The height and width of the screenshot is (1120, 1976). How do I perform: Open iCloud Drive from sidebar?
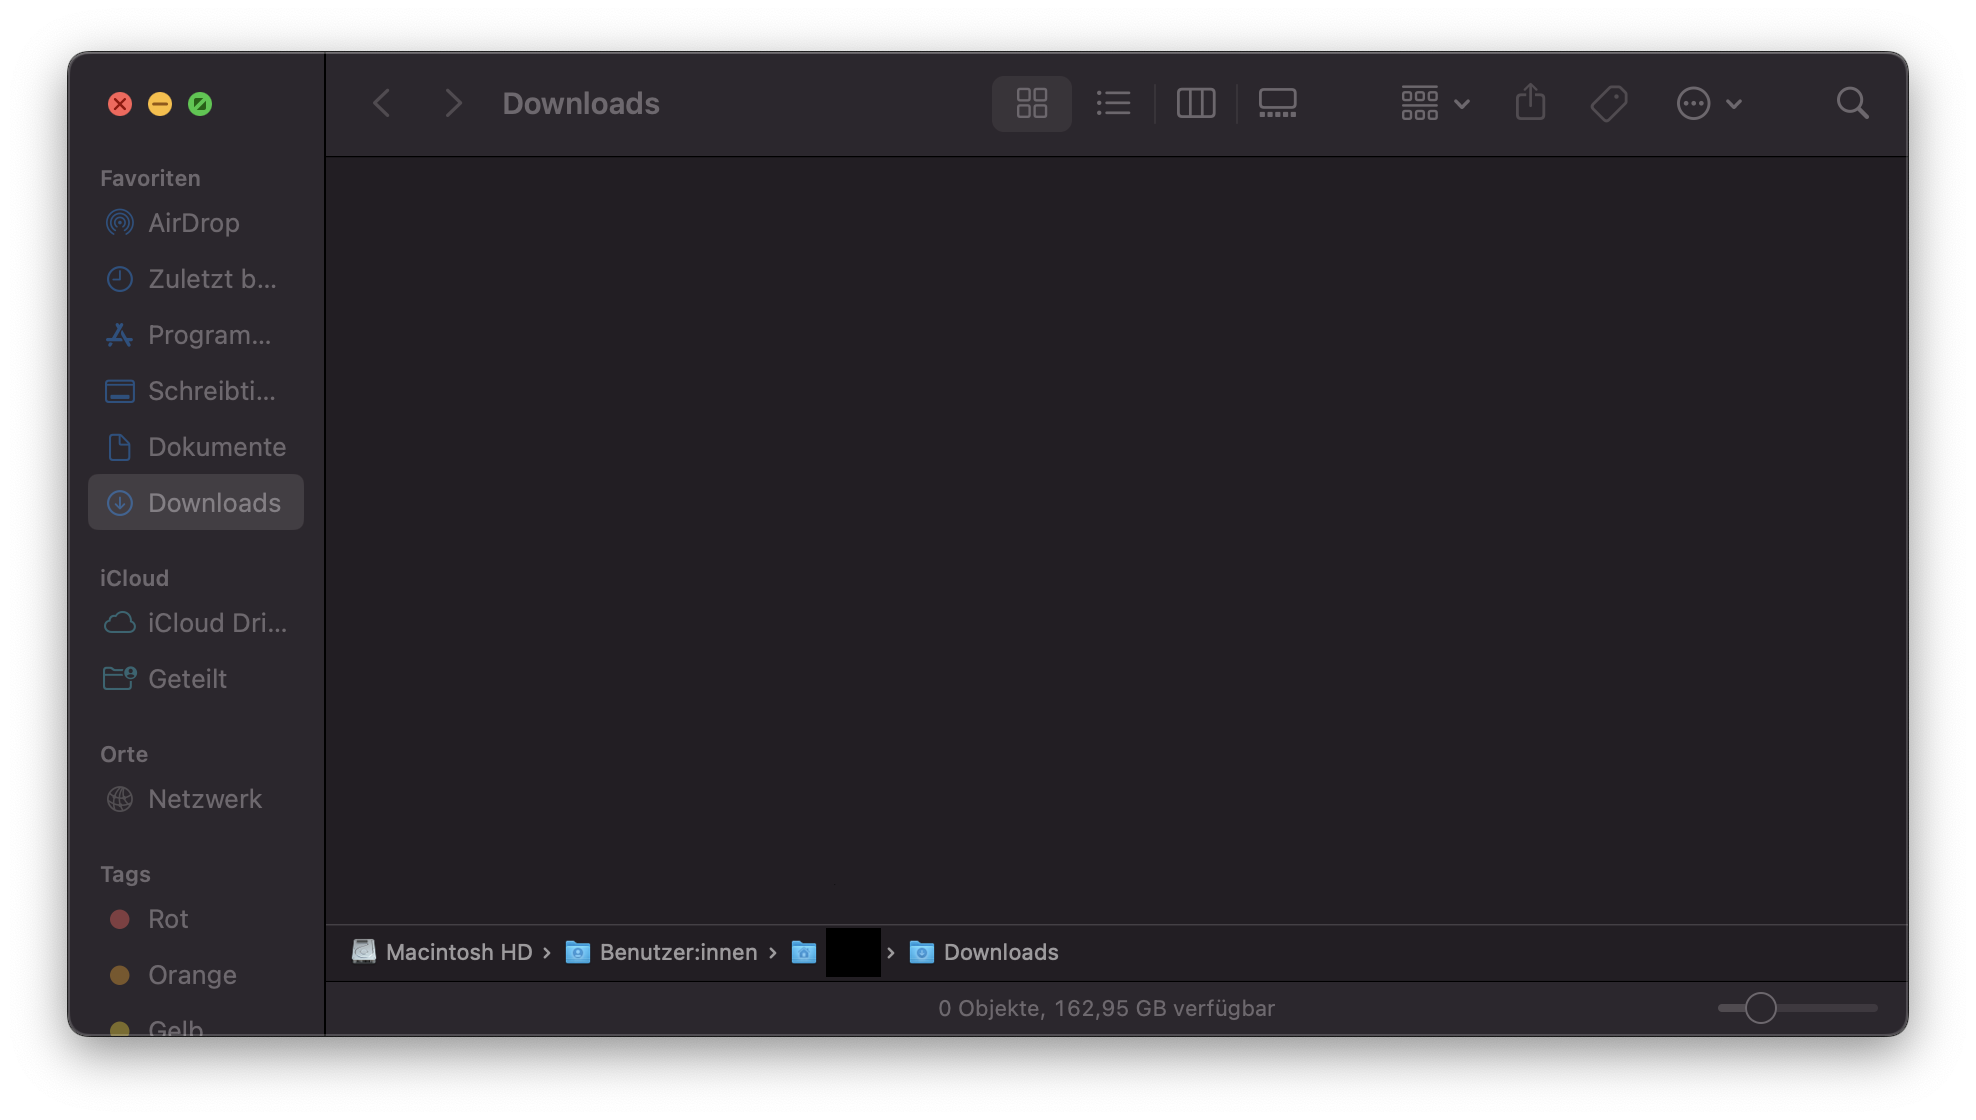coord(216,623)
